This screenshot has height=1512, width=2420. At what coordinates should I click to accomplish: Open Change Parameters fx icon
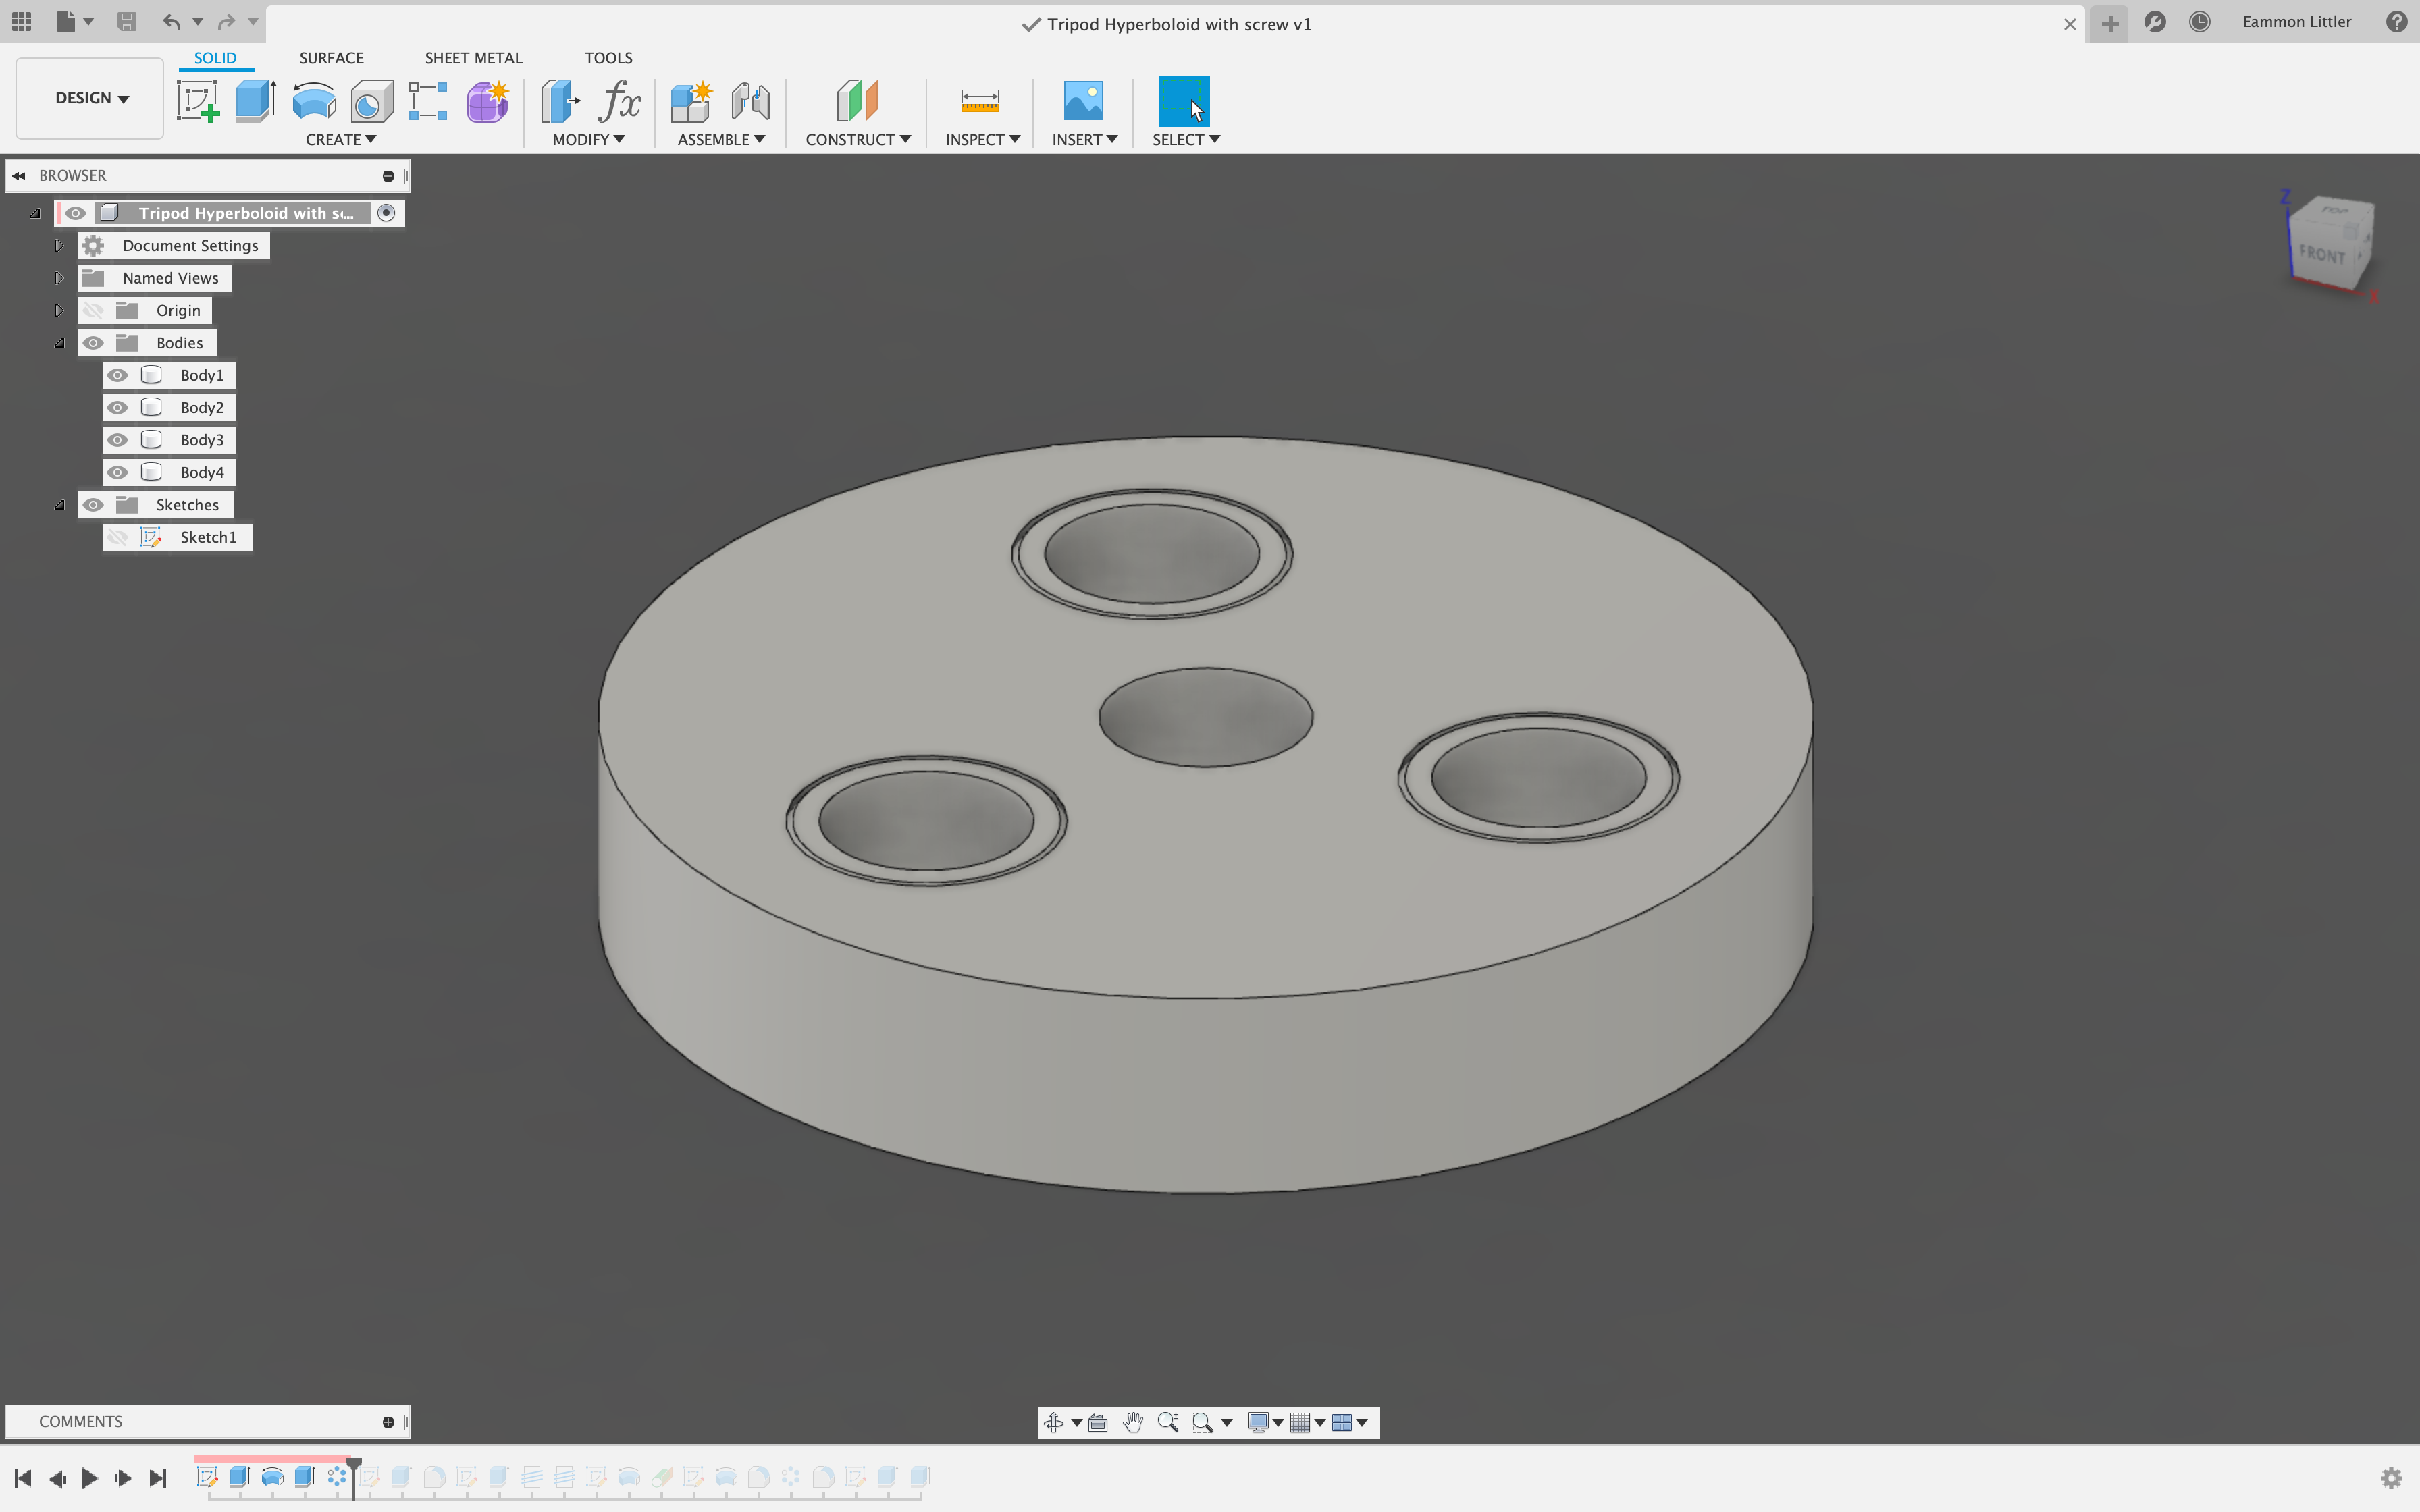(x=620, y=101)
